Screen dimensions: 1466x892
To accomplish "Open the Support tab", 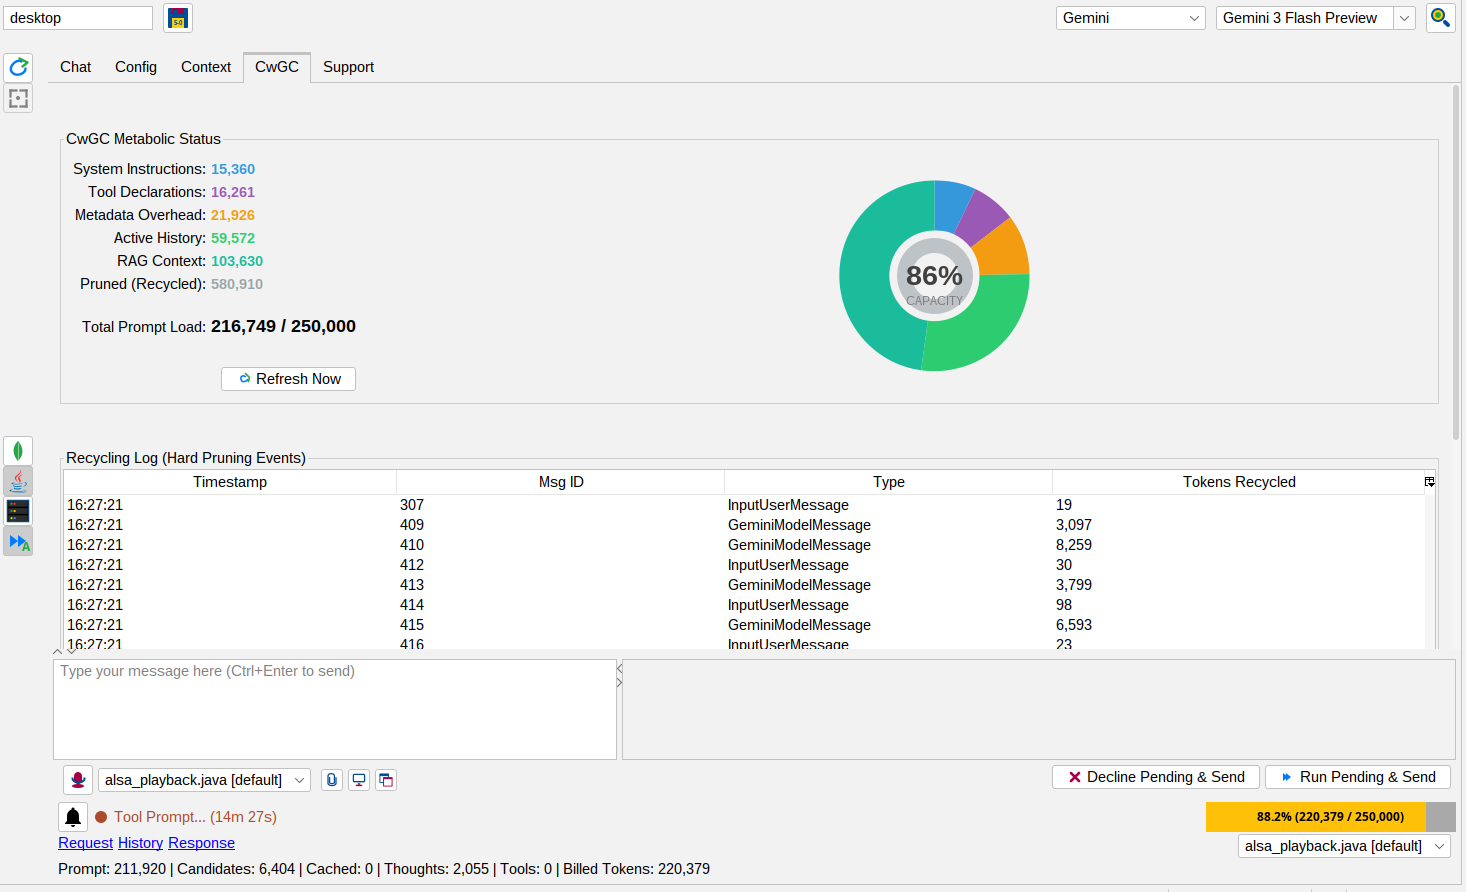I will [348, 67].
